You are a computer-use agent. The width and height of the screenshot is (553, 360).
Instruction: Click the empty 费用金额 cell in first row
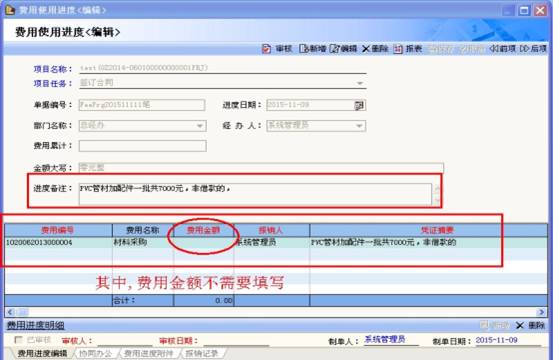203,243
